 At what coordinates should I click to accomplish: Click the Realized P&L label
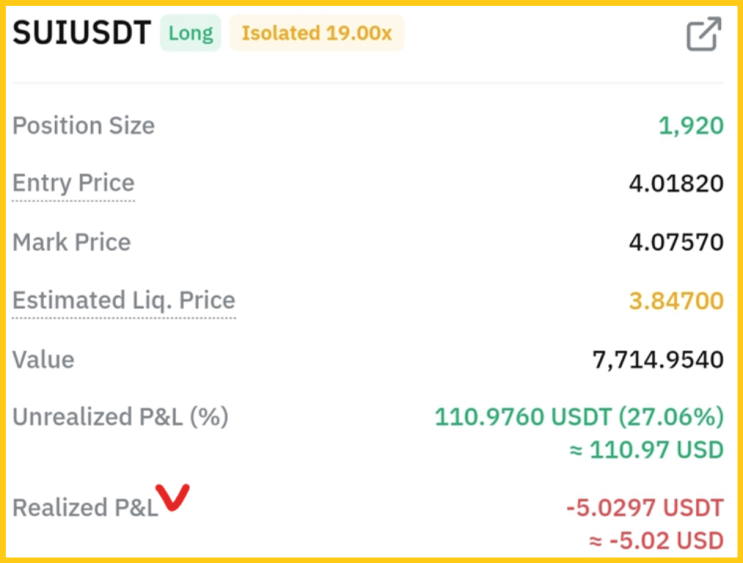pyautogui.click(x=85, y=508)
